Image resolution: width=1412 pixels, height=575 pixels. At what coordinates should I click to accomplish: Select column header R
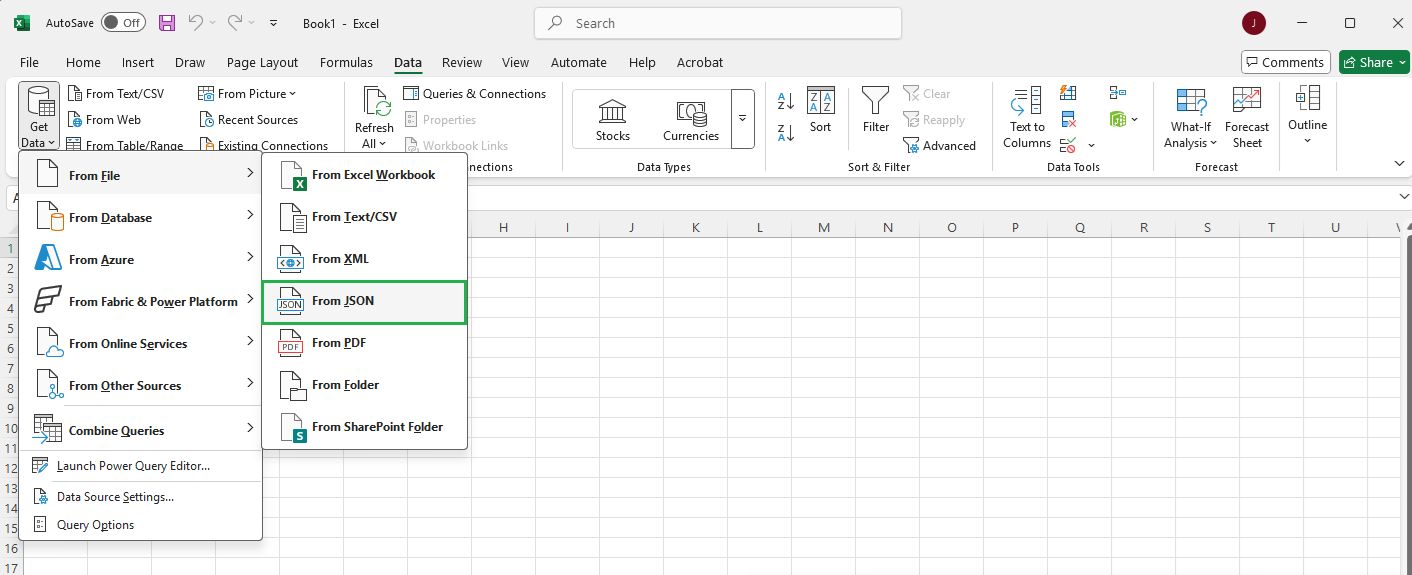pos(1144,228)
